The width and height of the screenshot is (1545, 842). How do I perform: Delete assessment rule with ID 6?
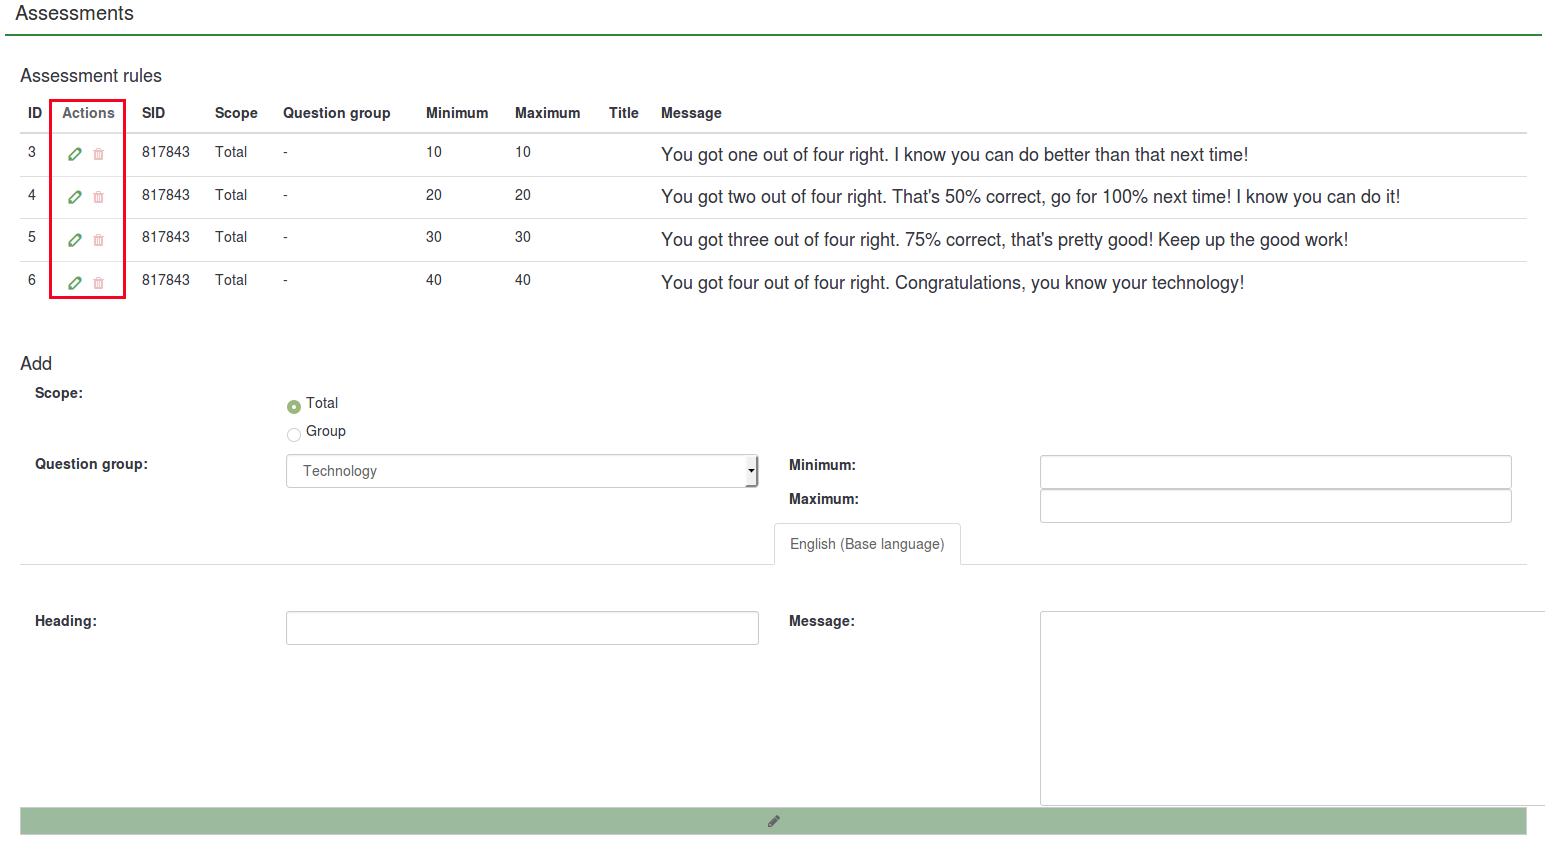click(x=98, y=283)
